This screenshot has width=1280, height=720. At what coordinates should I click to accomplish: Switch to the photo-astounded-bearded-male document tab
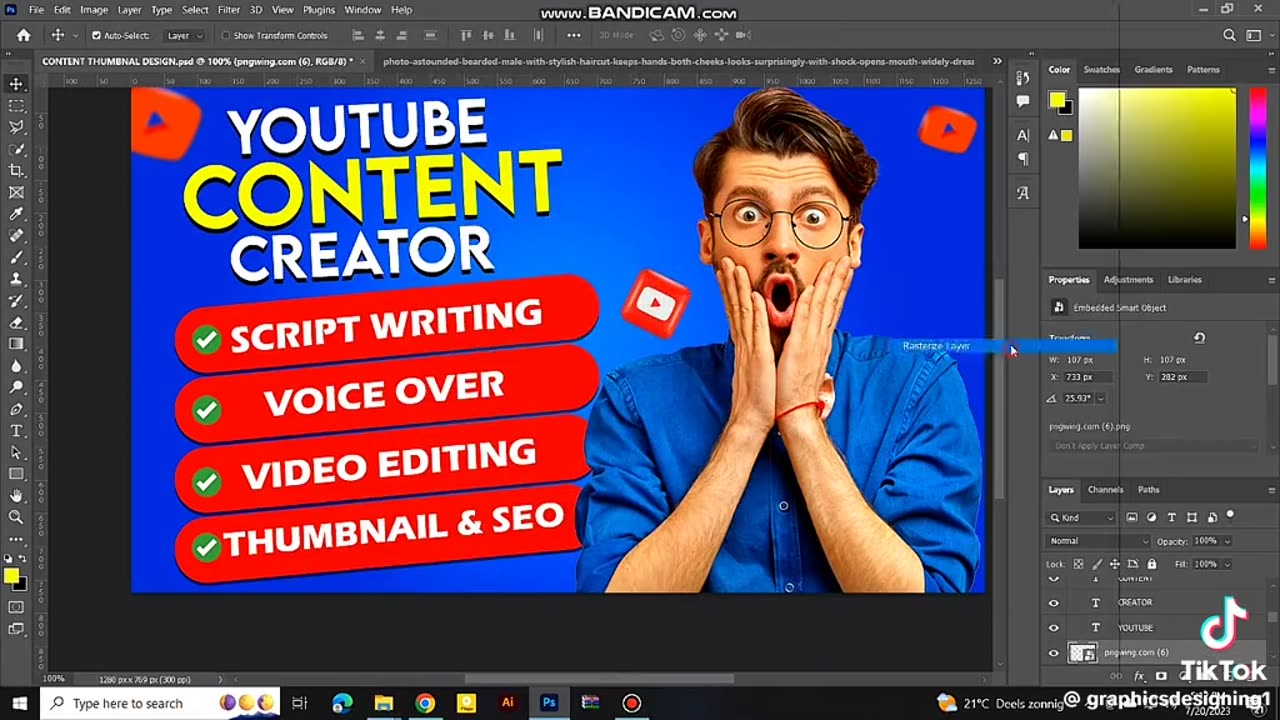[678, 61]
